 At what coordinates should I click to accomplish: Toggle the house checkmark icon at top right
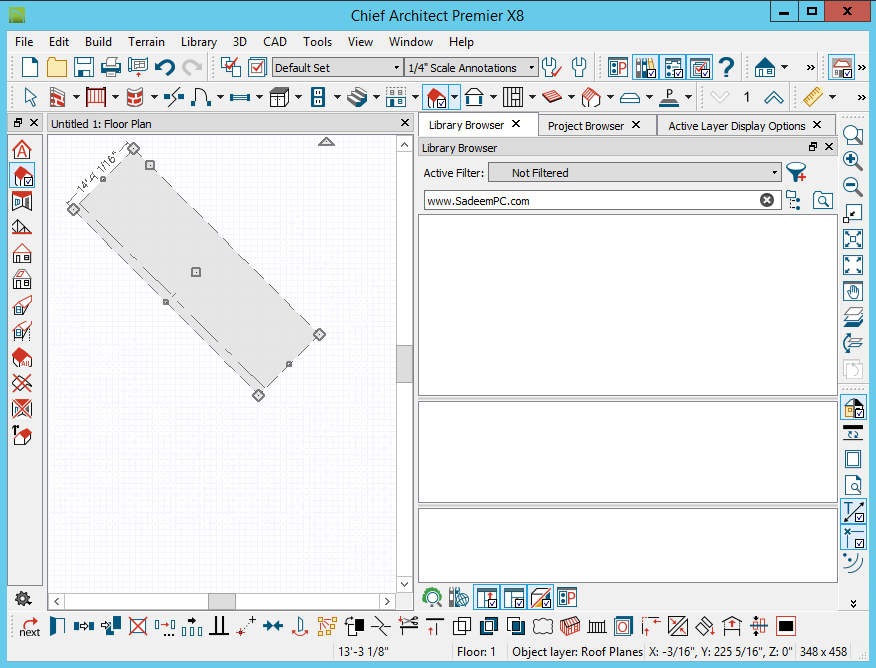coord(841,68)
